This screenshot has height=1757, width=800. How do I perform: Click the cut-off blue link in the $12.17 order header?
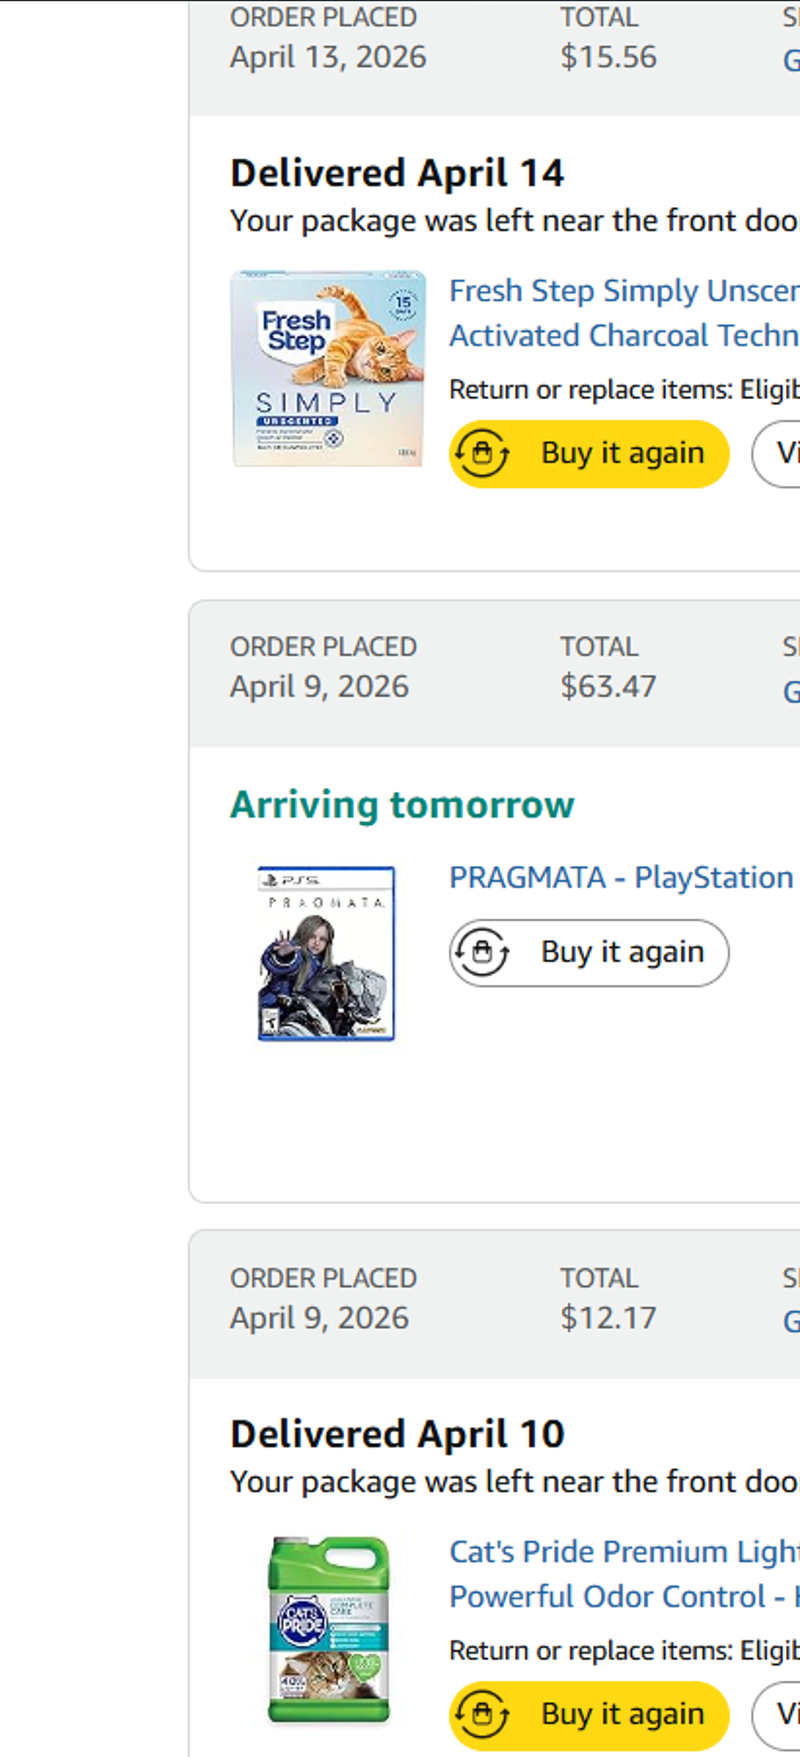click(x=791, y=1321)
